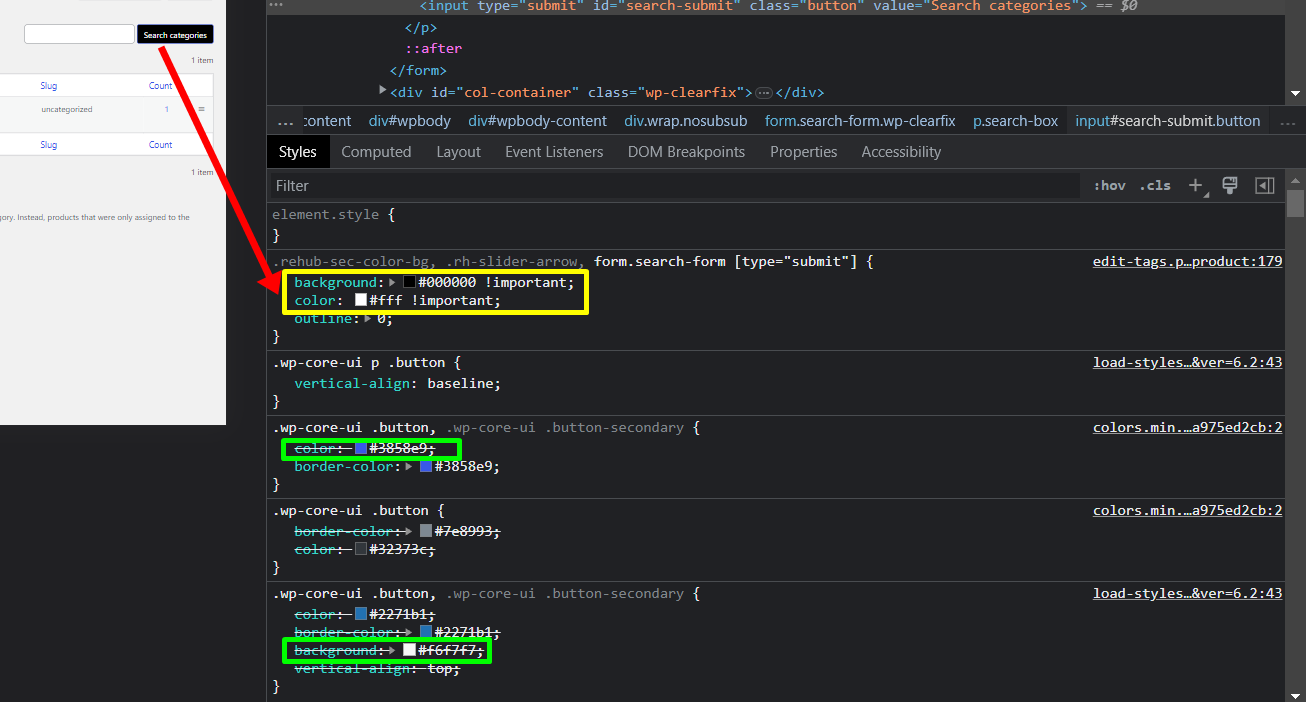This screenshot has width=1306, height=702.
Task: Click the category search text box
Action: click(x=79, y=35)
